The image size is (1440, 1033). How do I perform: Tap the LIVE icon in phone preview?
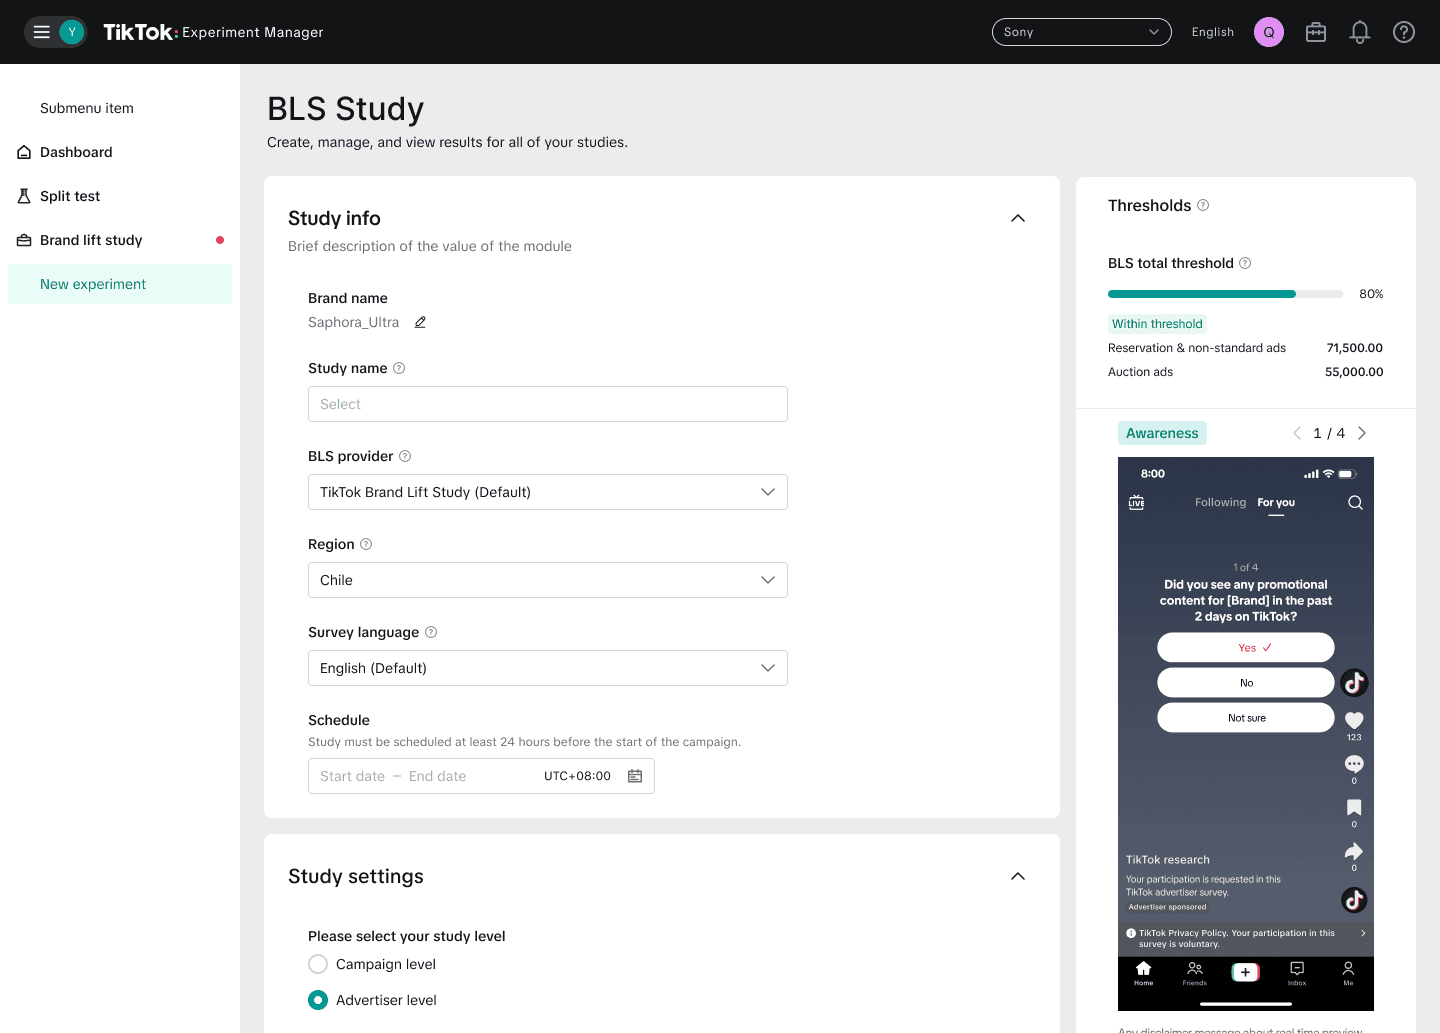point(1136,502)
